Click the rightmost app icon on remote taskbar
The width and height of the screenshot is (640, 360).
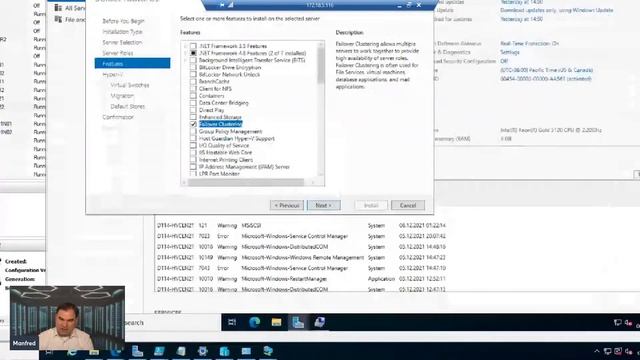click(x=320, y=322)
